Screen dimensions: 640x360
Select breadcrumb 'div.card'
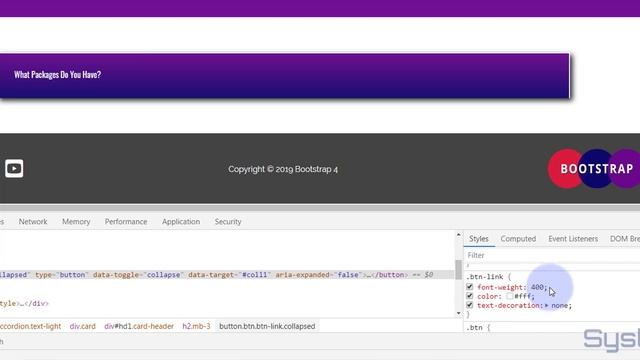click(82, 327)
